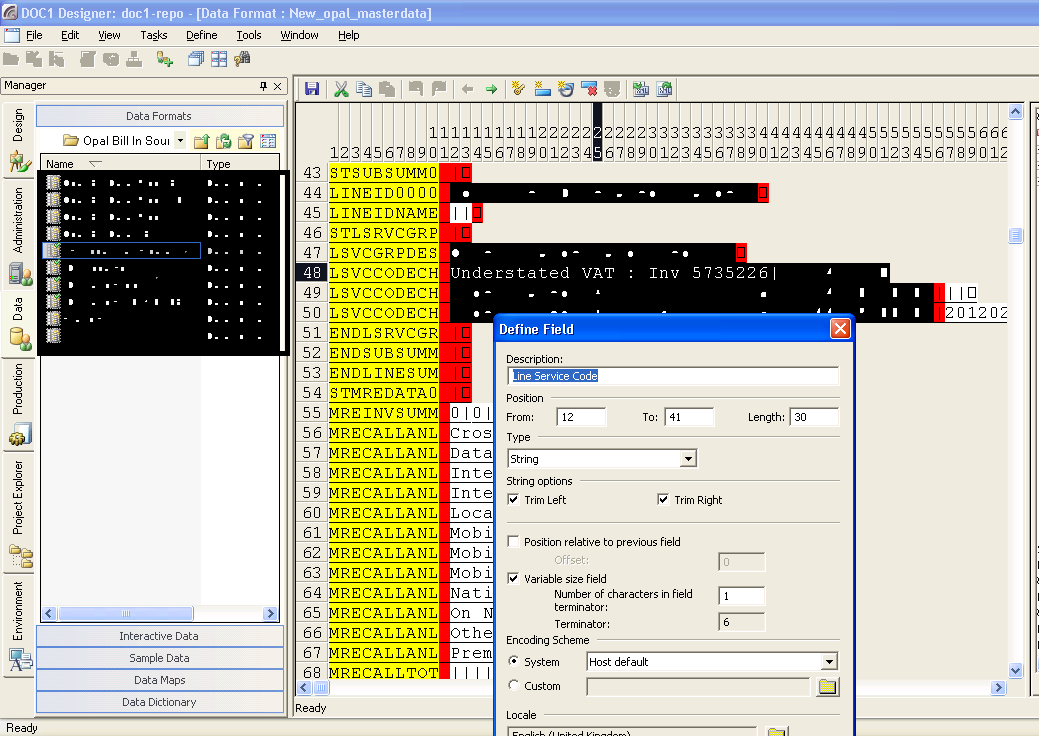
Task: Open the Tasks menu
Action: coord(154,35)
